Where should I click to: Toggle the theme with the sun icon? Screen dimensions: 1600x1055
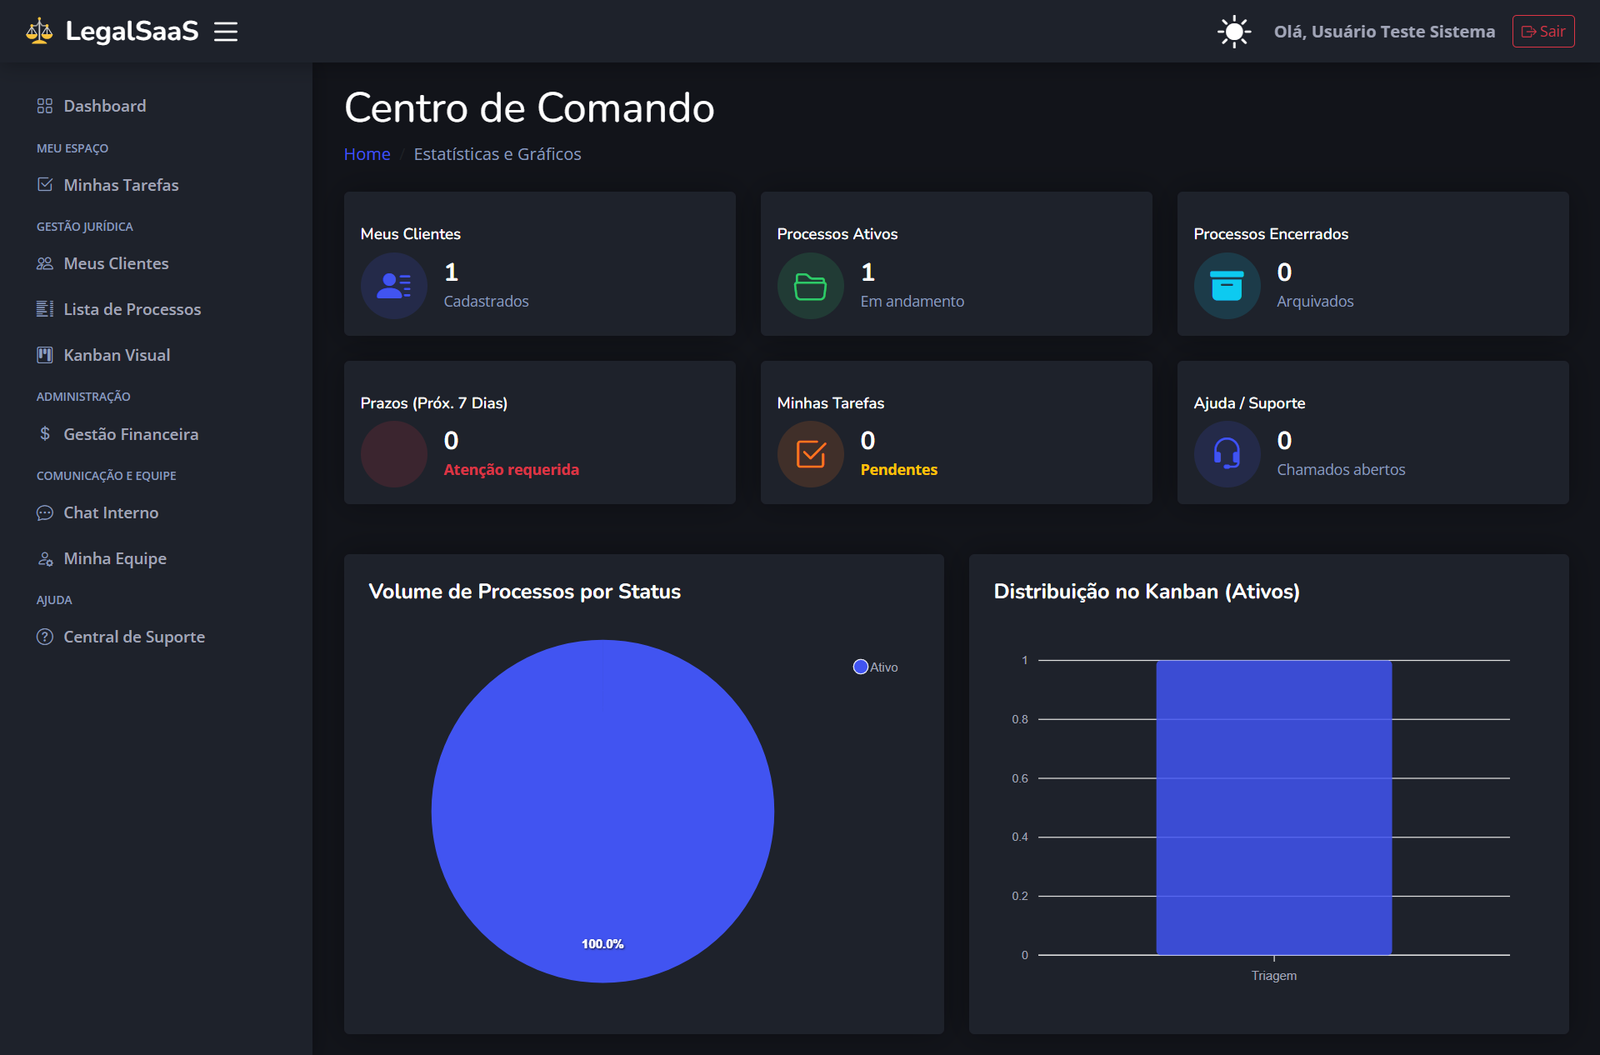(1234, 31)
